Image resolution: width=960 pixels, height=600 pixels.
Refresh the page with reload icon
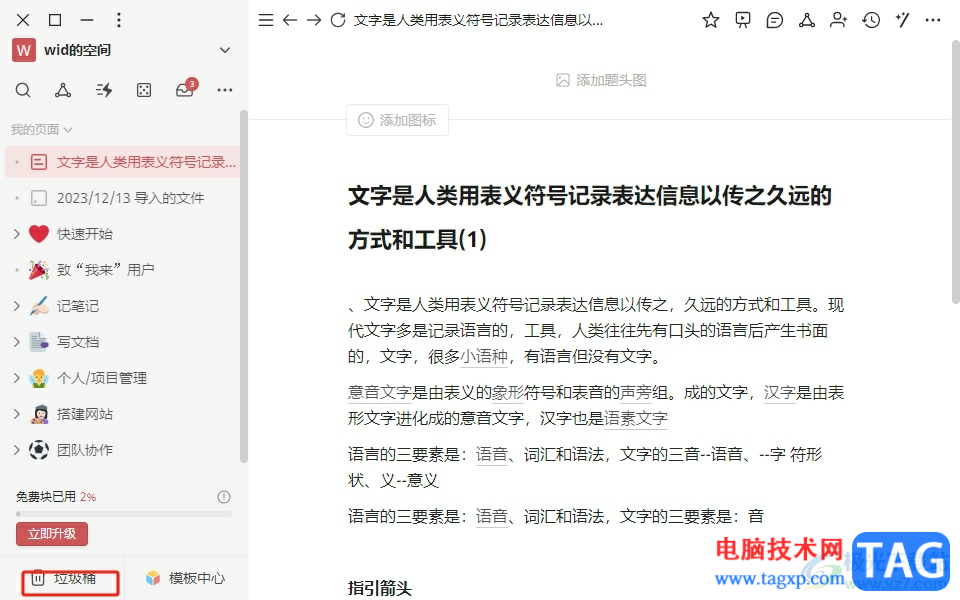[338, 20]
